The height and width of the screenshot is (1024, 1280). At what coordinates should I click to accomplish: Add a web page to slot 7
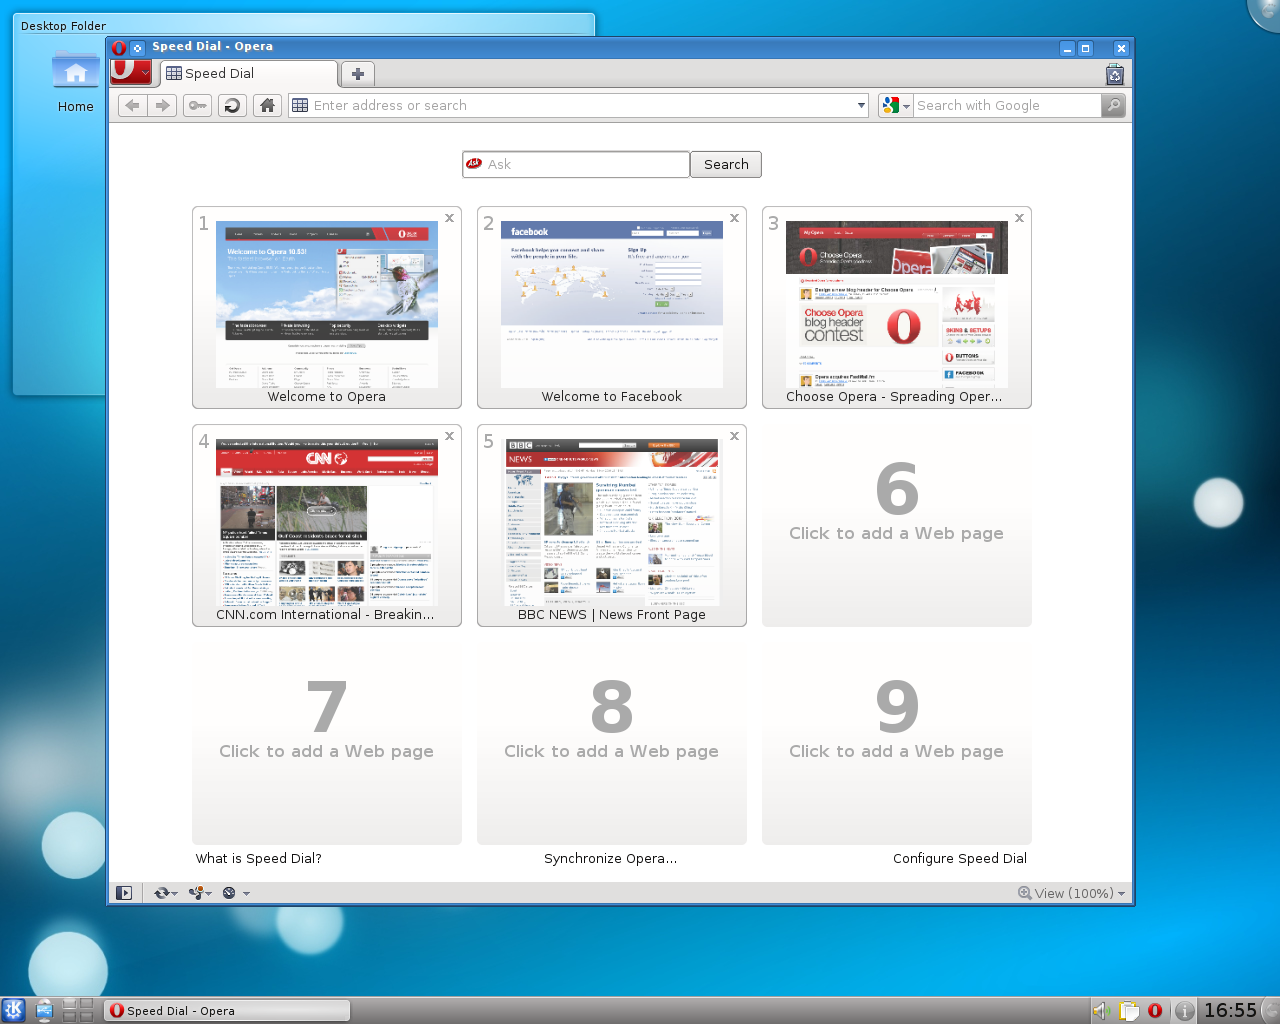click(327, 744)
